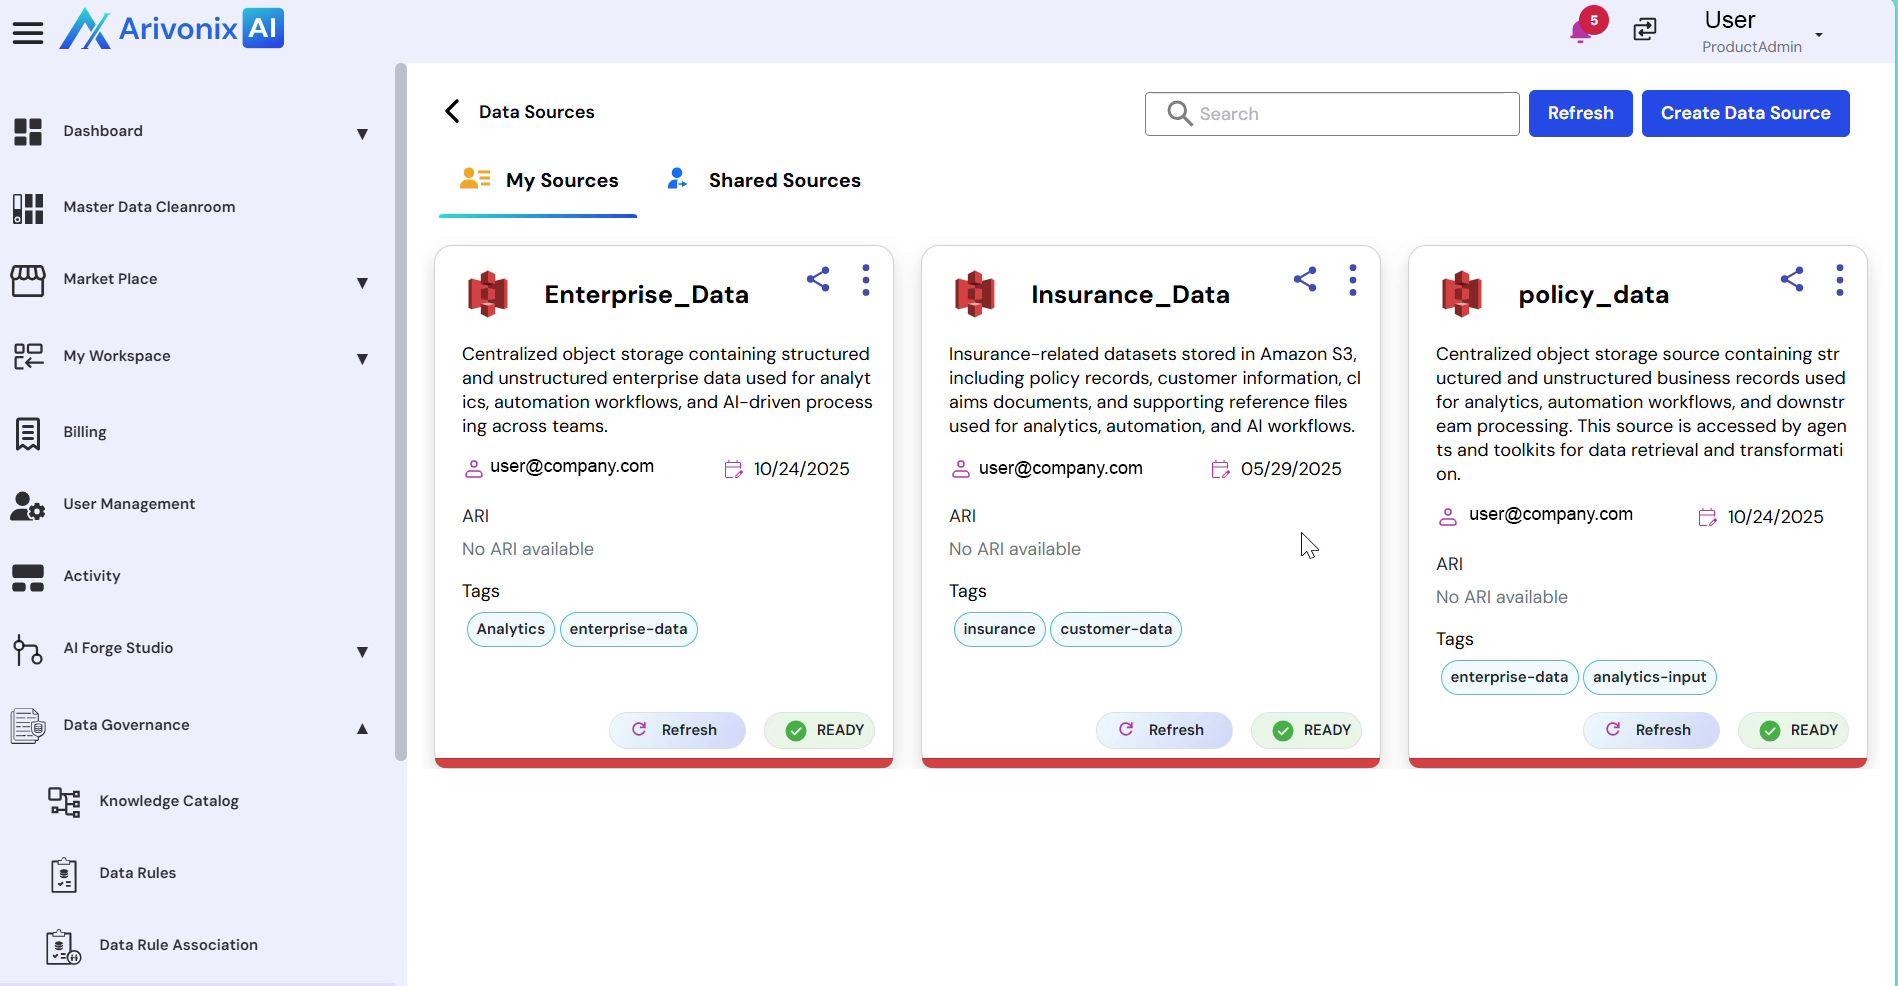Expand the Dashboard menu
Screen dimensions: 1898x986
tap(362, 134)
